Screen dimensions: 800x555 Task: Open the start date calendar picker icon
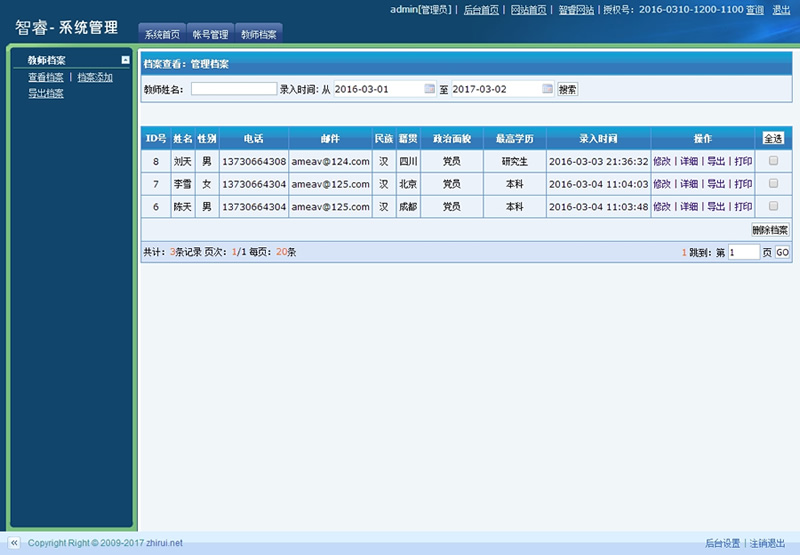coord(430,89)
